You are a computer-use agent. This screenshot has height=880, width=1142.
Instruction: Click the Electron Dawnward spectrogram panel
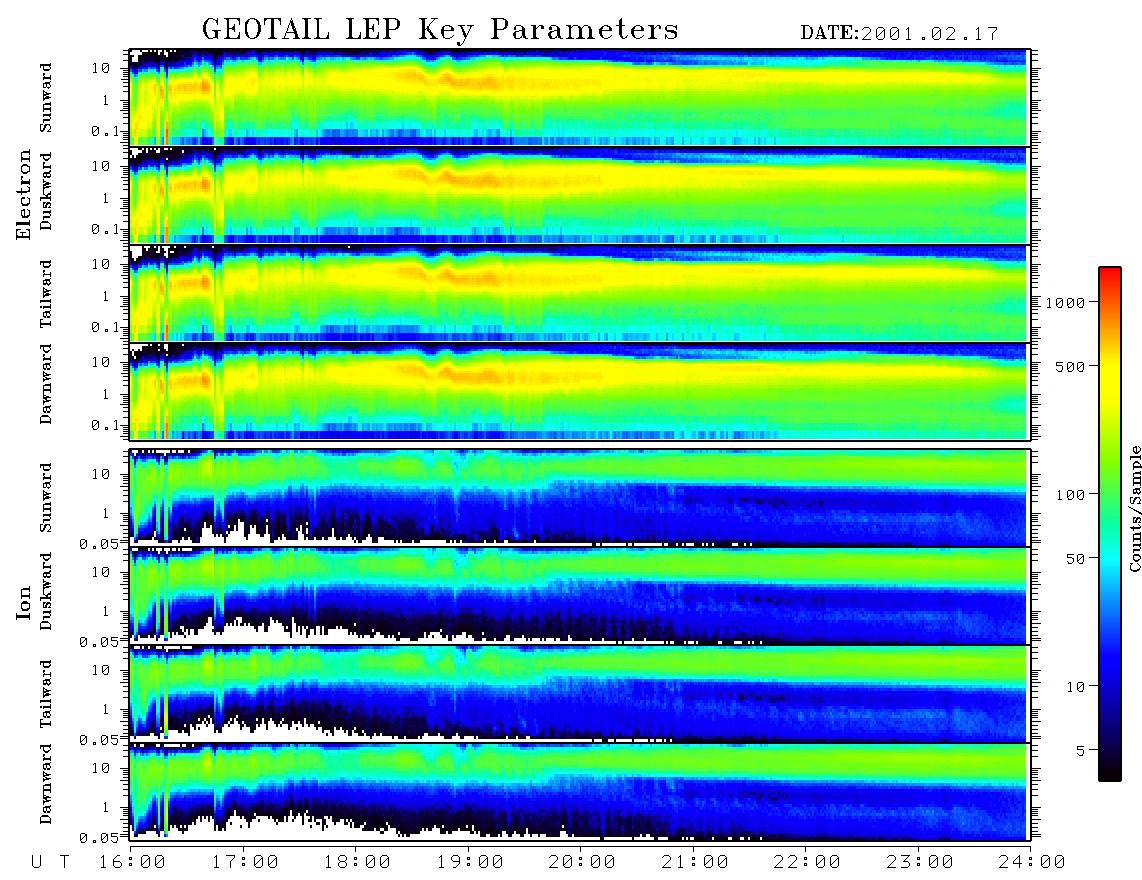pos(579,391)
